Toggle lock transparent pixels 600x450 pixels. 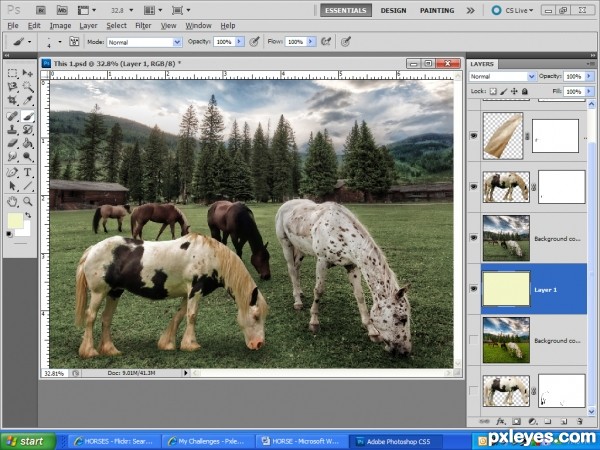coord(493,91)
